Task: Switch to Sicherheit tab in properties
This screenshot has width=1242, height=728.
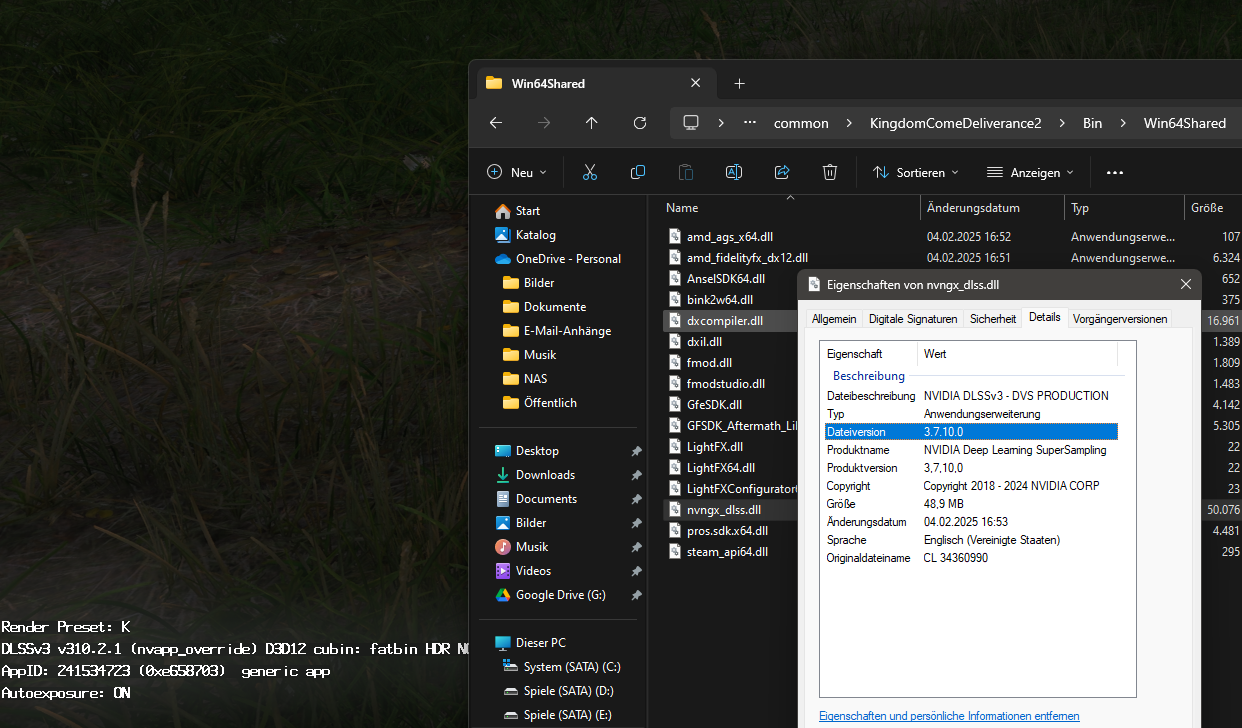Action: 993,319
